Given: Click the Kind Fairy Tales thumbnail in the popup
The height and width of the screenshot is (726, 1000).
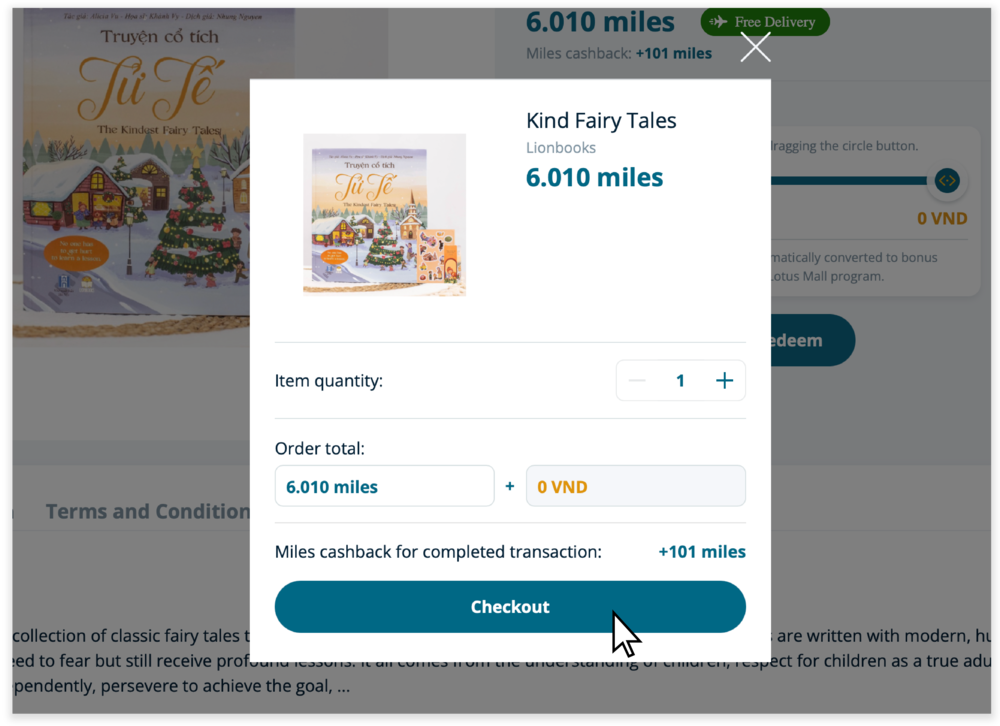Looking at the screenshot, I should coord(384,214).
